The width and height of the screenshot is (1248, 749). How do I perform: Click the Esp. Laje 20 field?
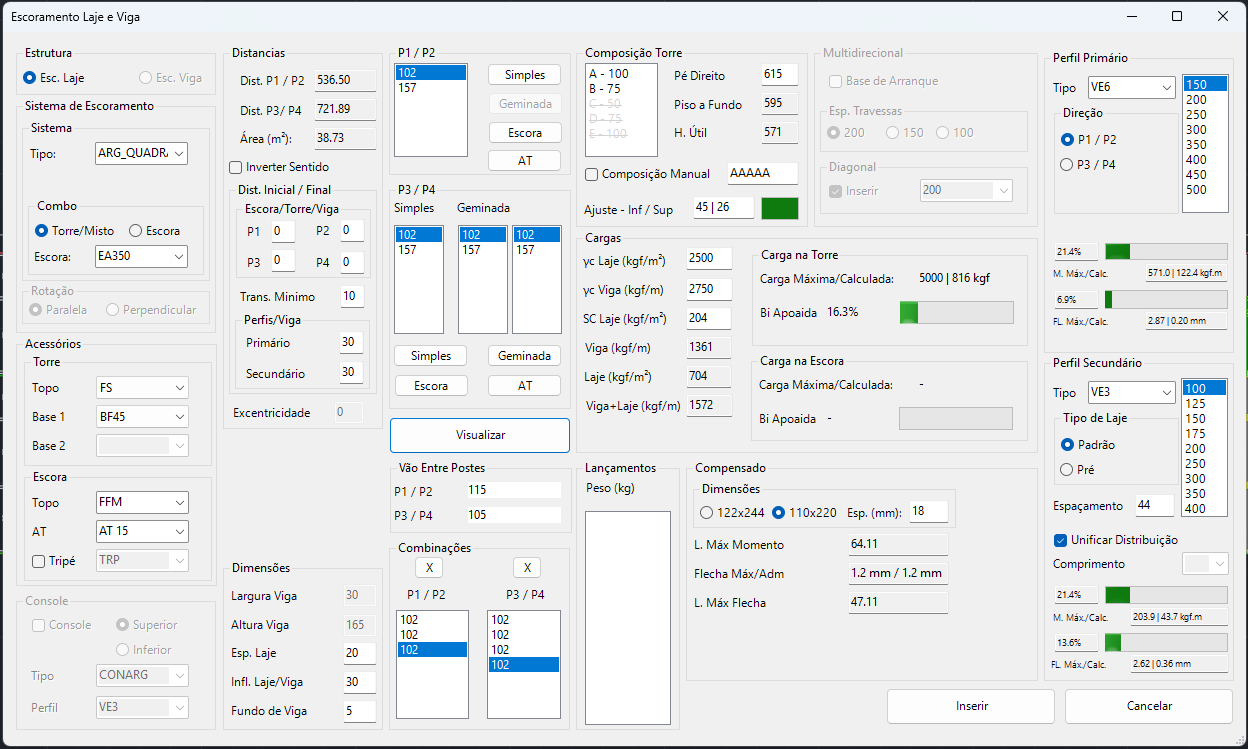pos(359,653)
